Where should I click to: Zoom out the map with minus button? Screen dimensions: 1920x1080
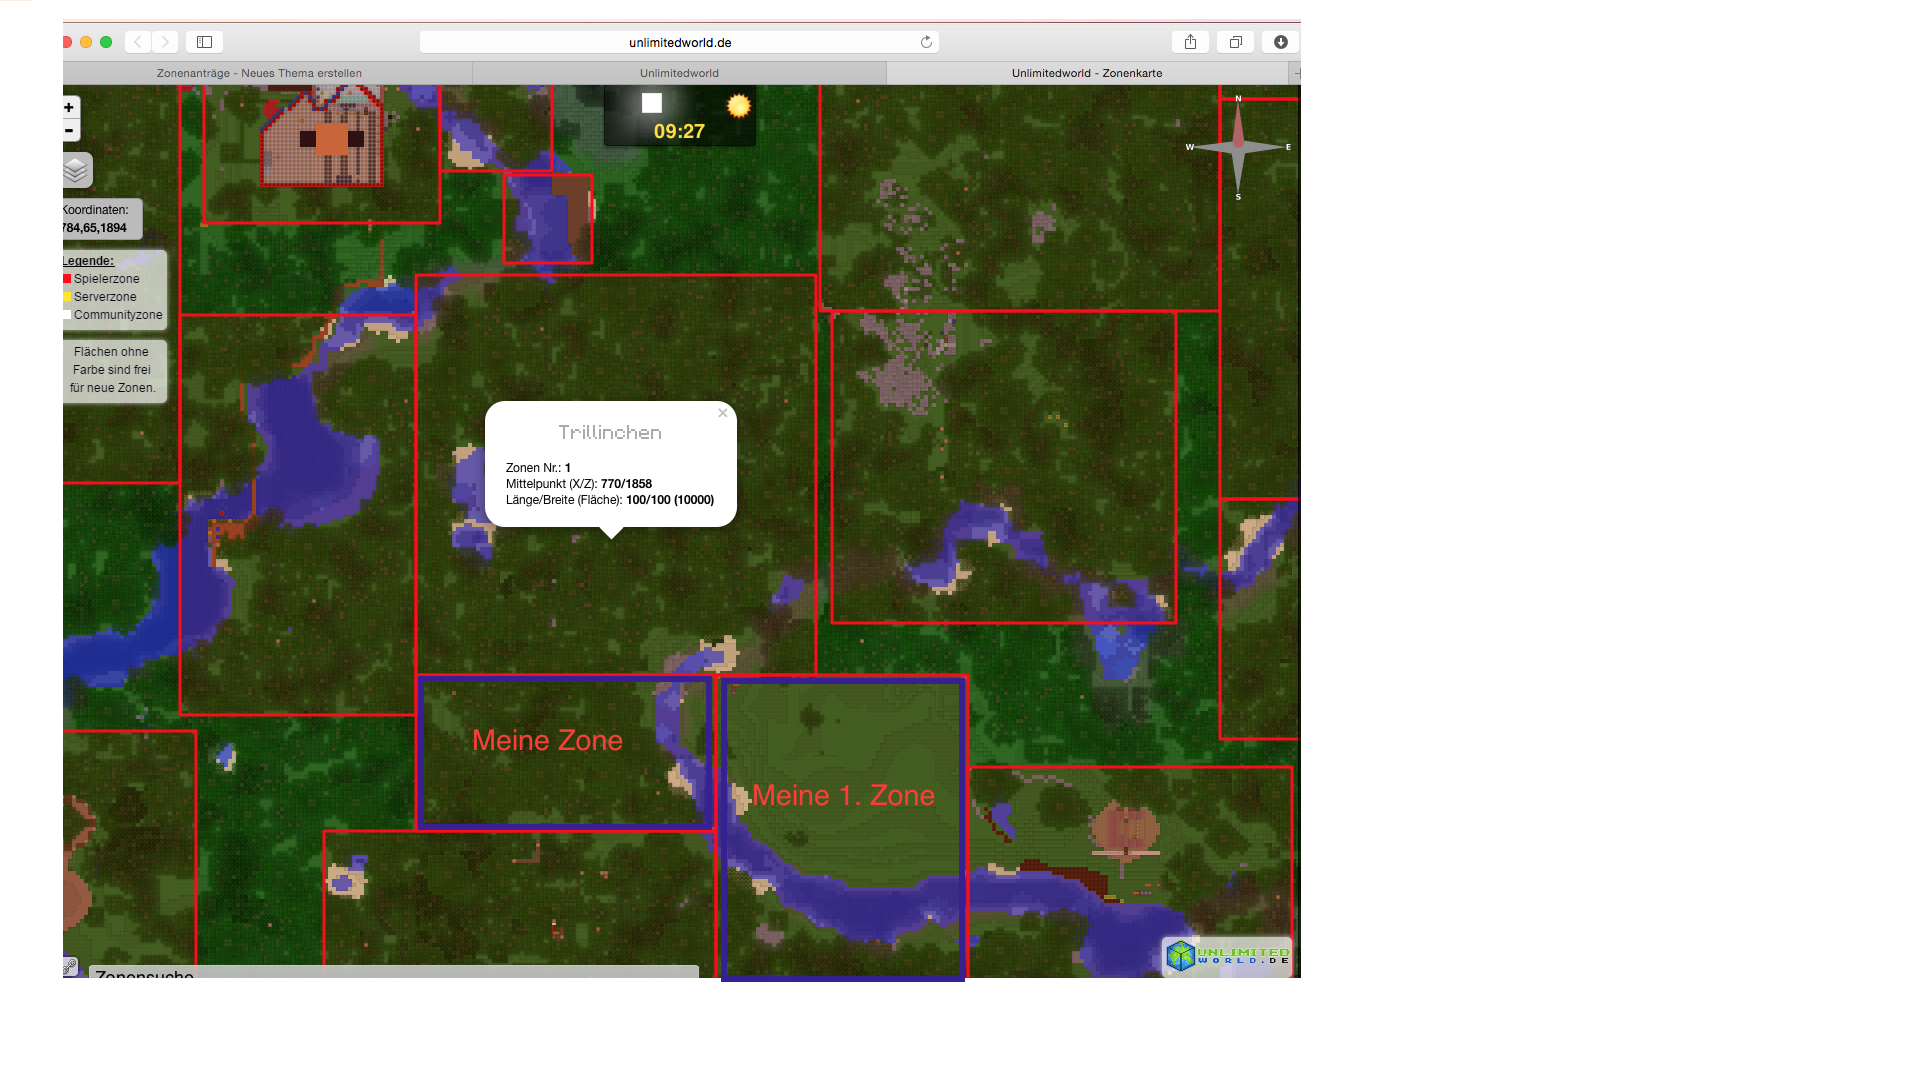69,131
